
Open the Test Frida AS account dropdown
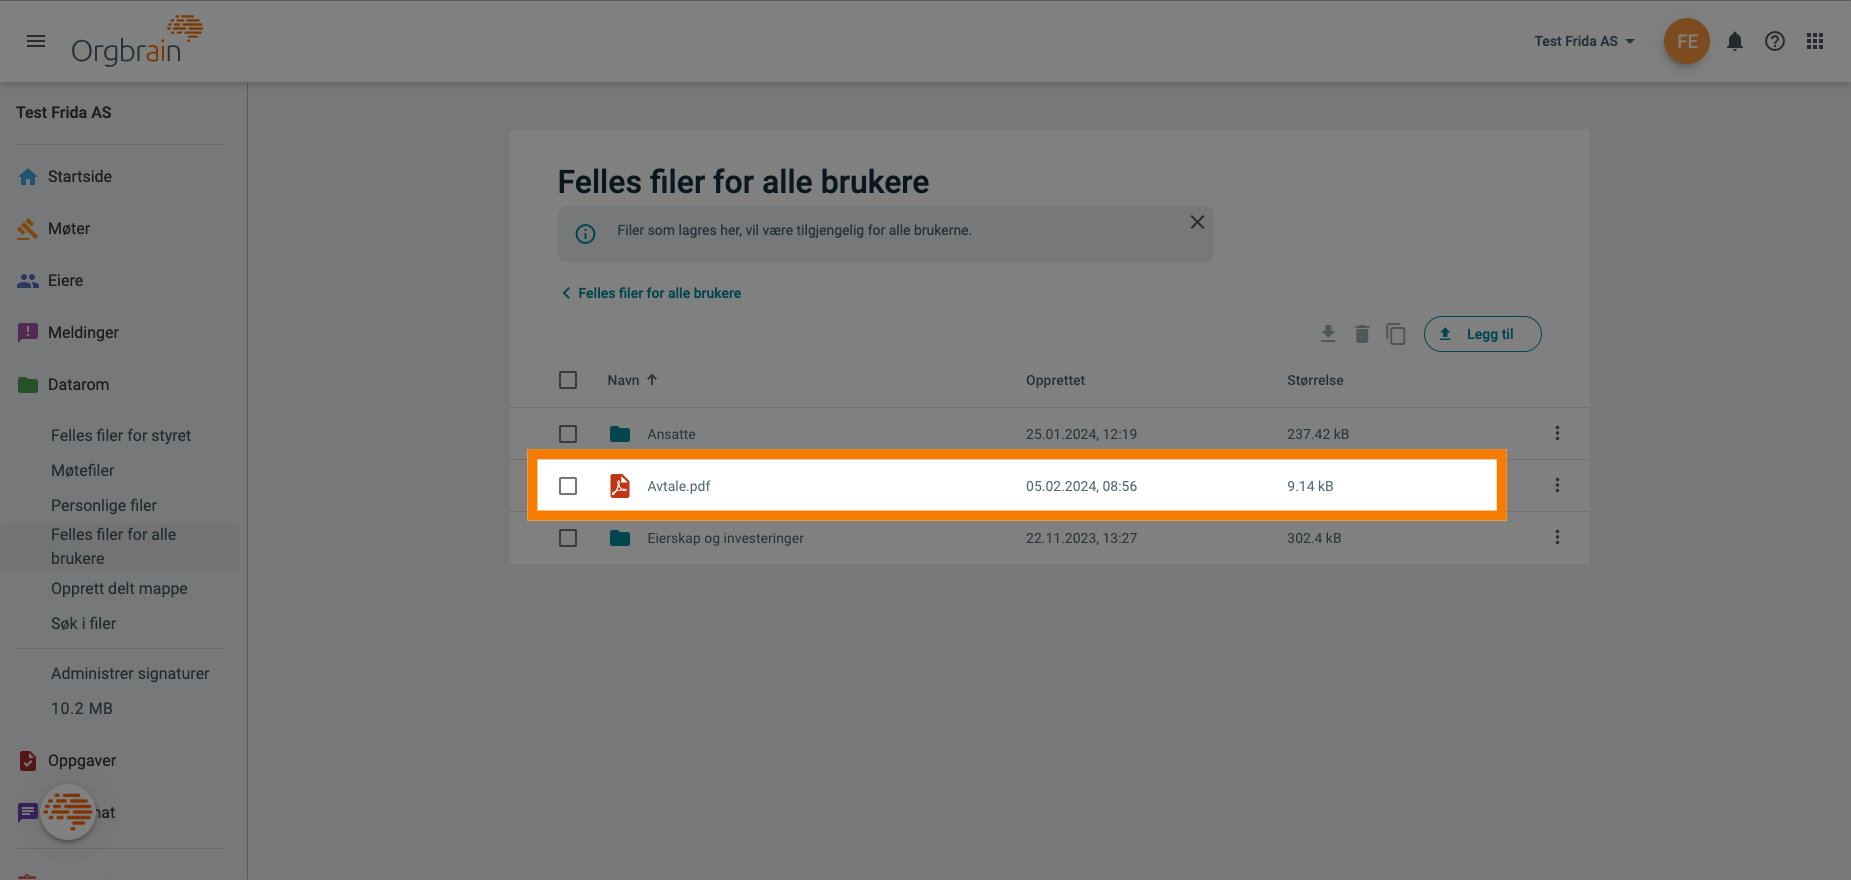click(1584, 41)
